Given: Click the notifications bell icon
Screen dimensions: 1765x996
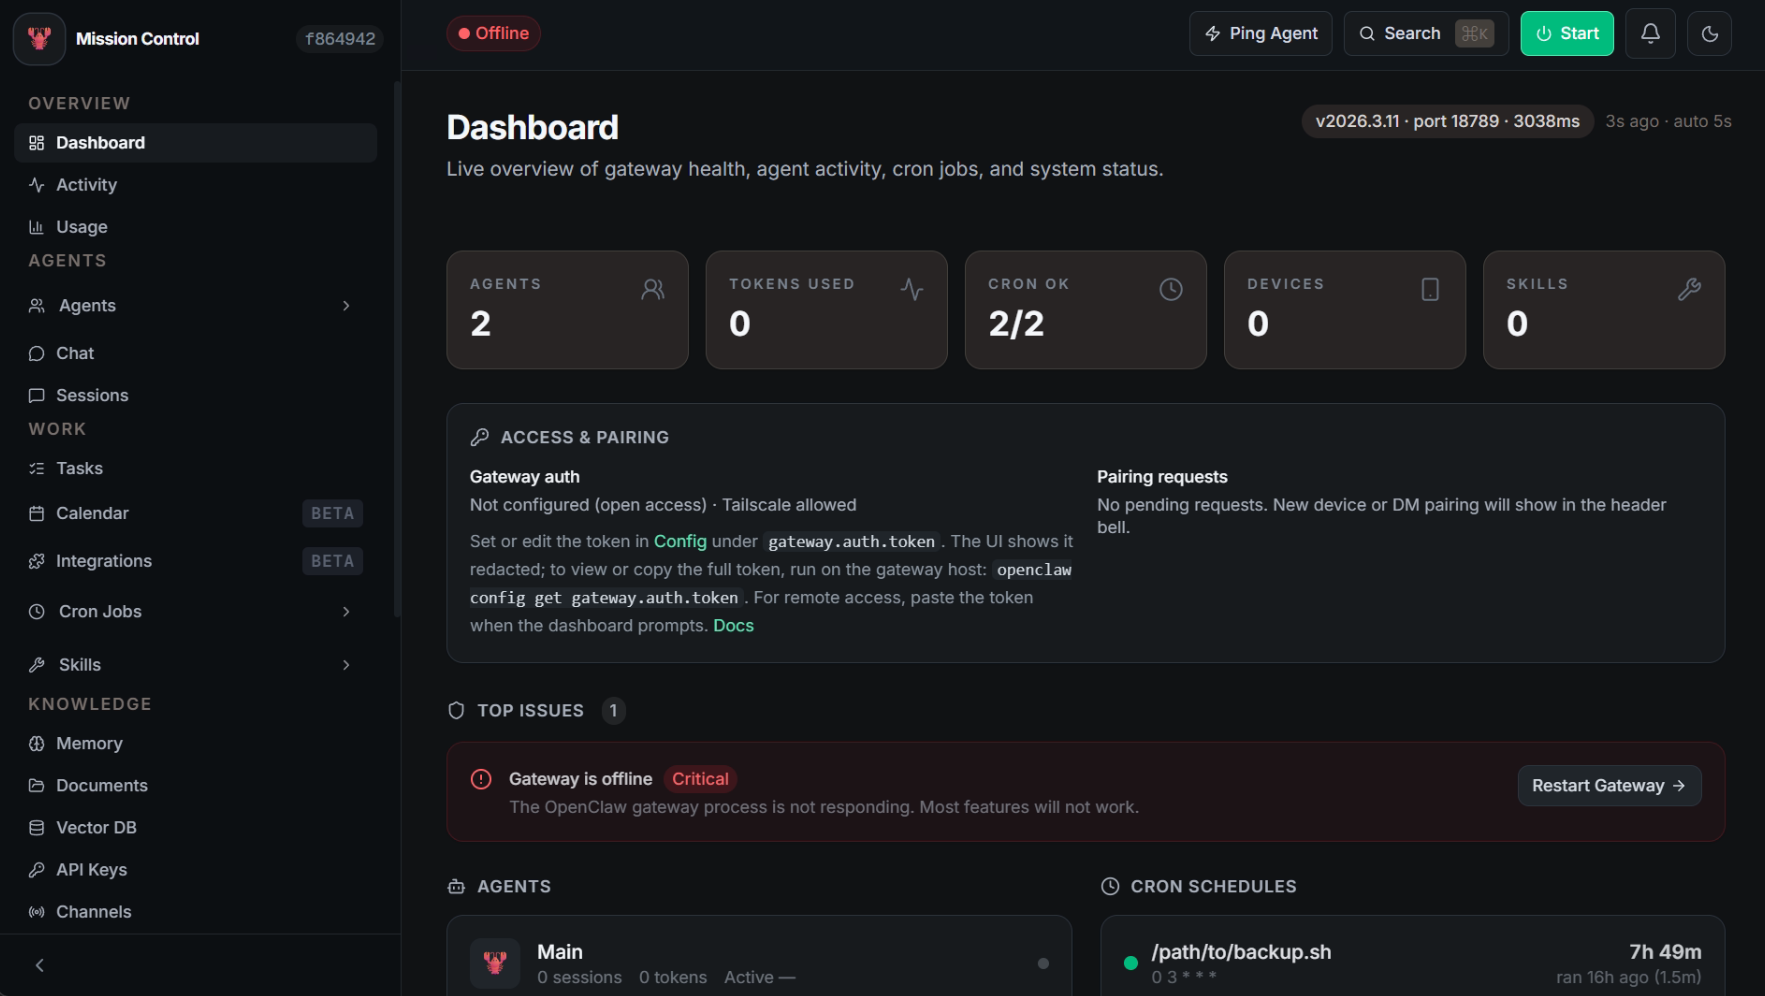Looking at the screenshot, I should click(1650, 34).
